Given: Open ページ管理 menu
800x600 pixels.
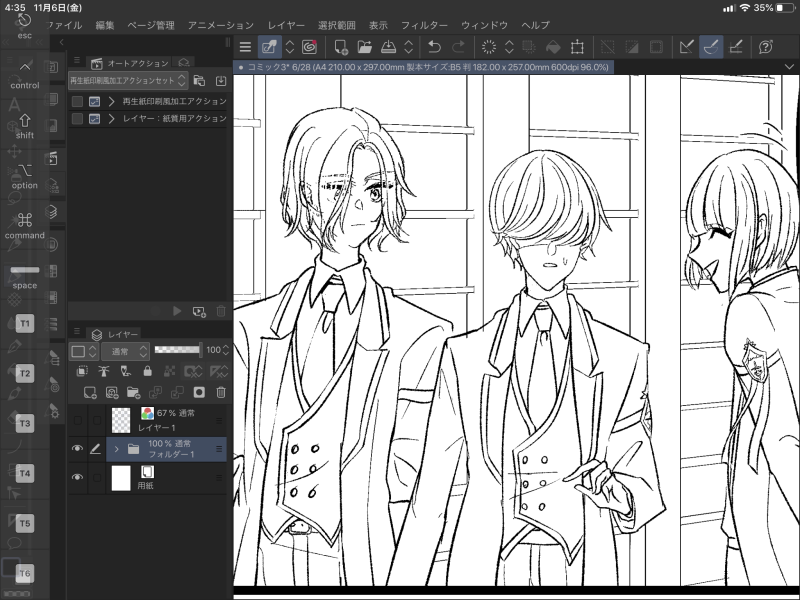Looking at the screenshot, I should (x=151, y=25).
